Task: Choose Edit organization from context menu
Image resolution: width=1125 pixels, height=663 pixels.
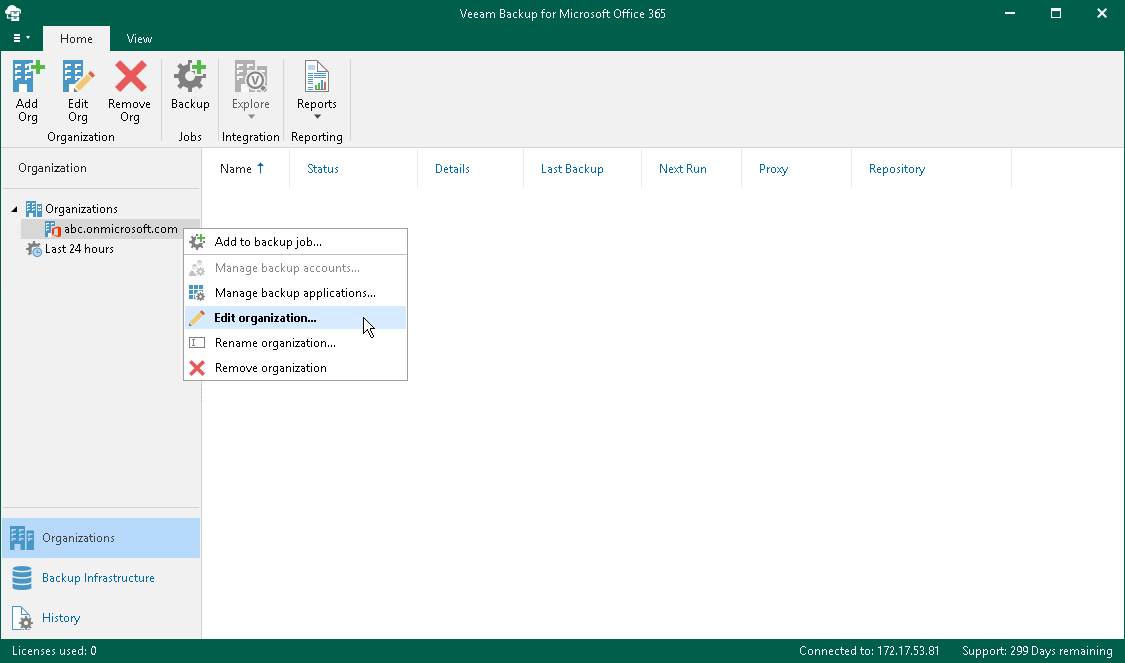Action: [296, 318]
